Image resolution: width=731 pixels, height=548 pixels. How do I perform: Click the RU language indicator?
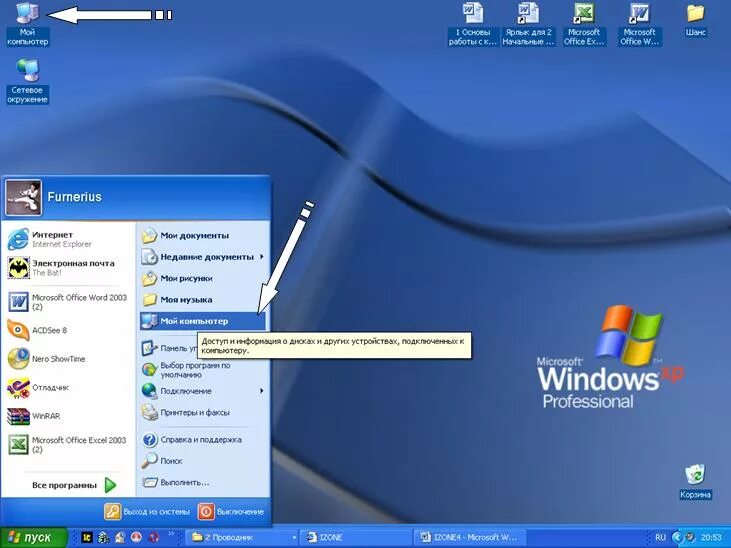(x=660, y=538)
